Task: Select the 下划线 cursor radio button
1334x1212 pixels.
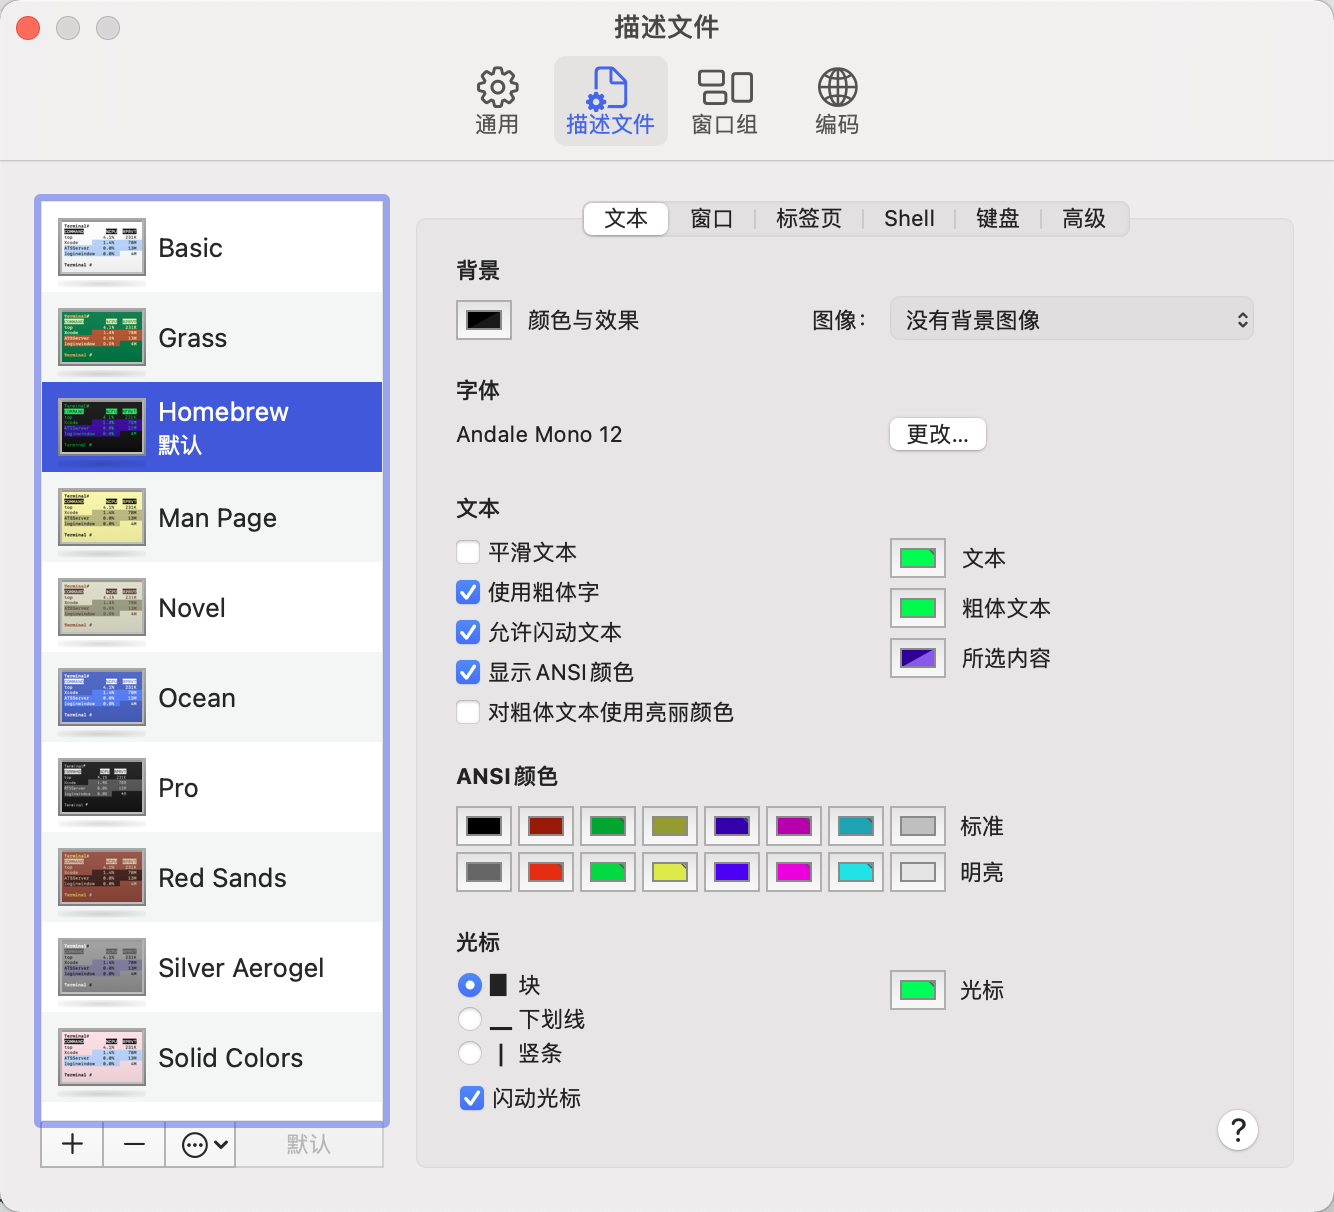Action: coord(470,1019)
